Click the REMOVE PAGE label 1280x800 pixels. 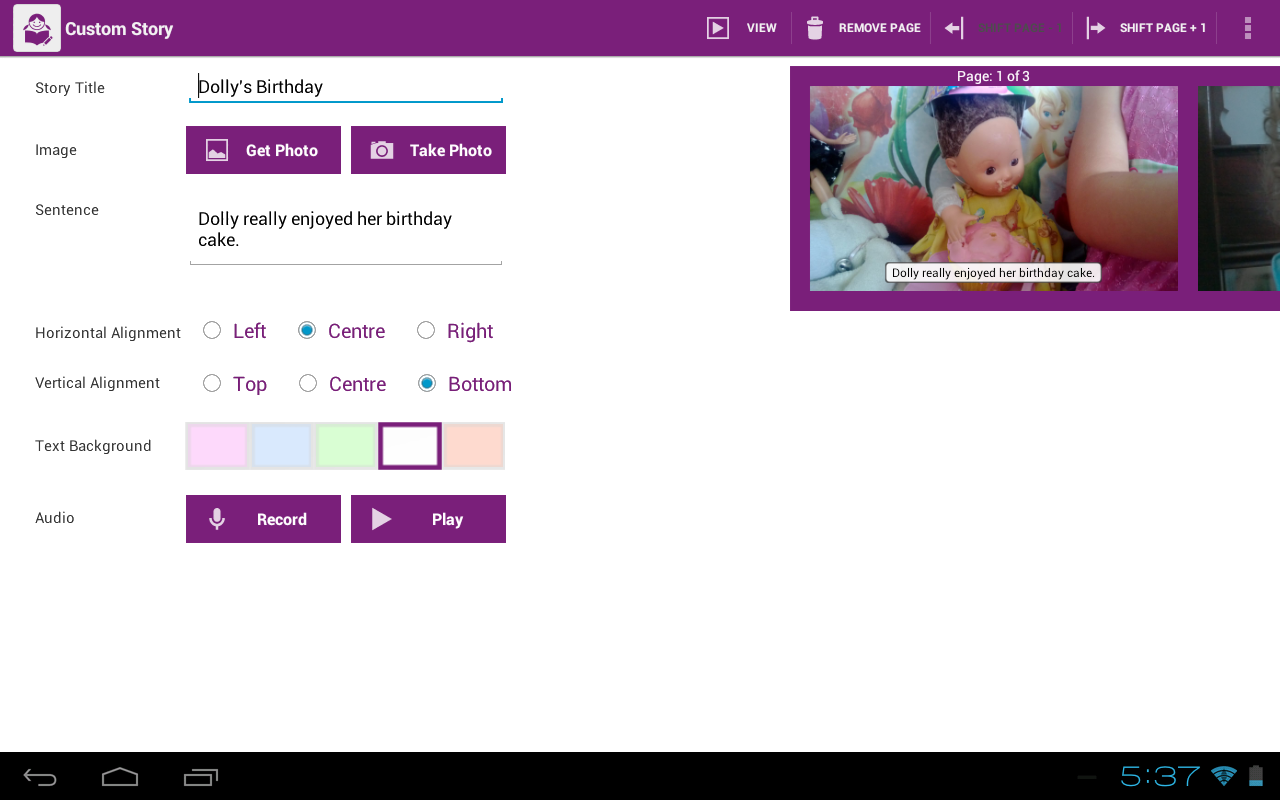[880, 28]
